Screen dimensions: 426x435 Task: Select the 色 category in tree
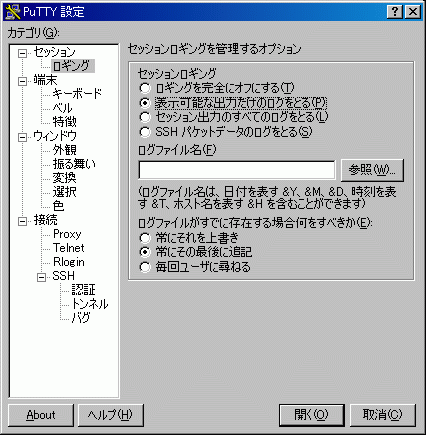point(58,206)
